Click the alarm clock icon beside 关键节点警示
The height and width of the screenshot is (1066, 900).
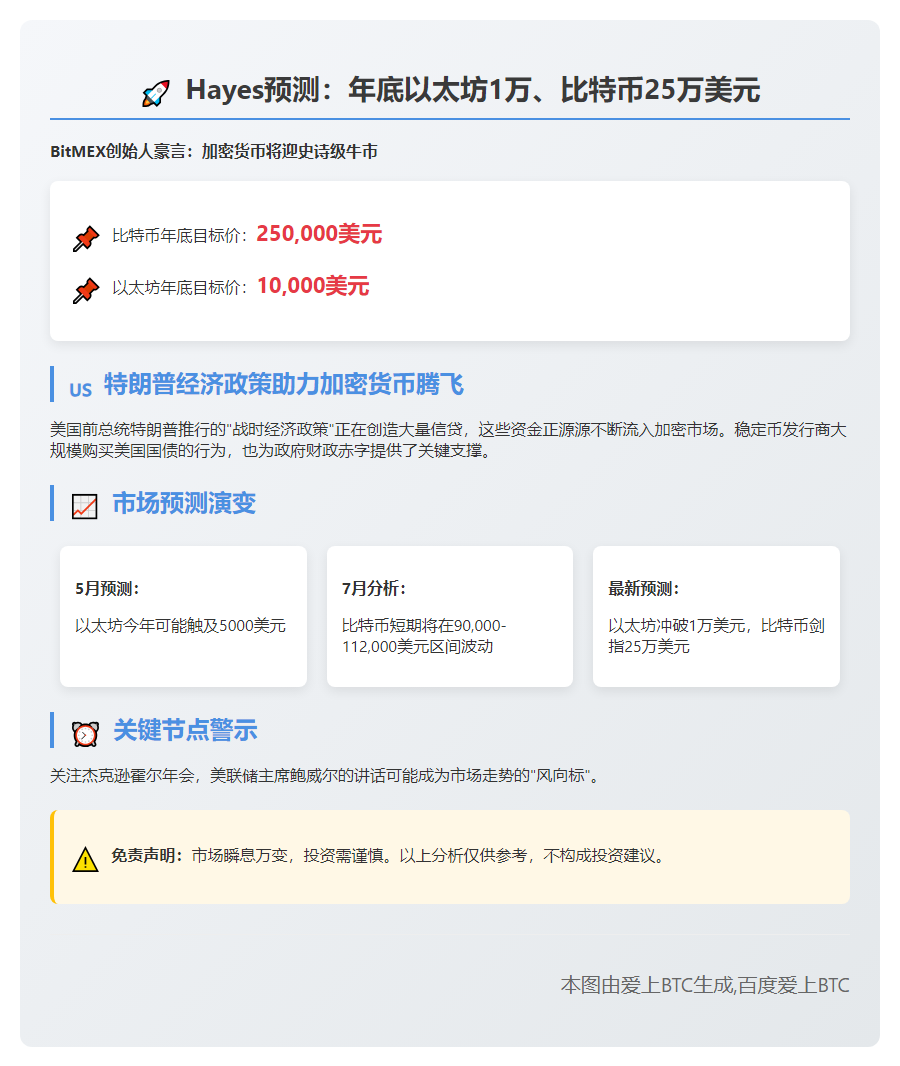click(x=85, y=734)
